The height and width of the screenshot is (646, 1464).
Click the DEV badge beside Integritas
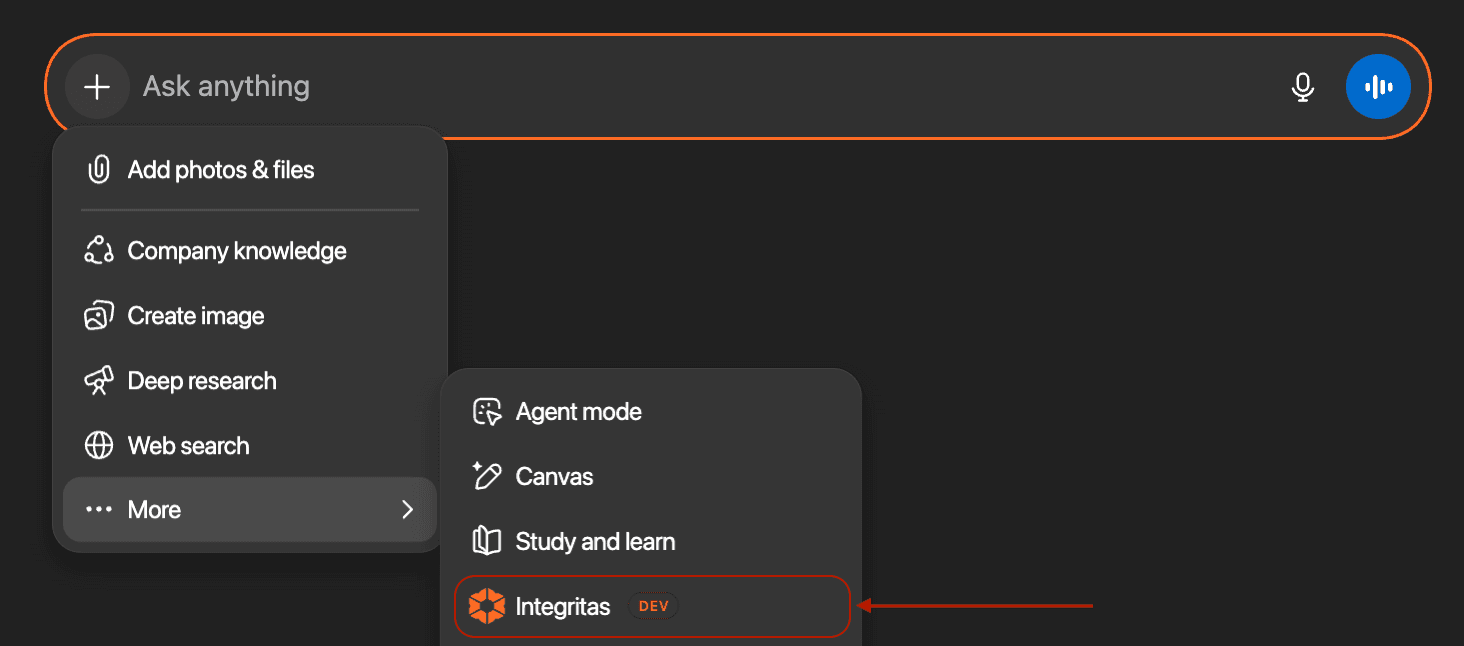[x=653, y=606]
